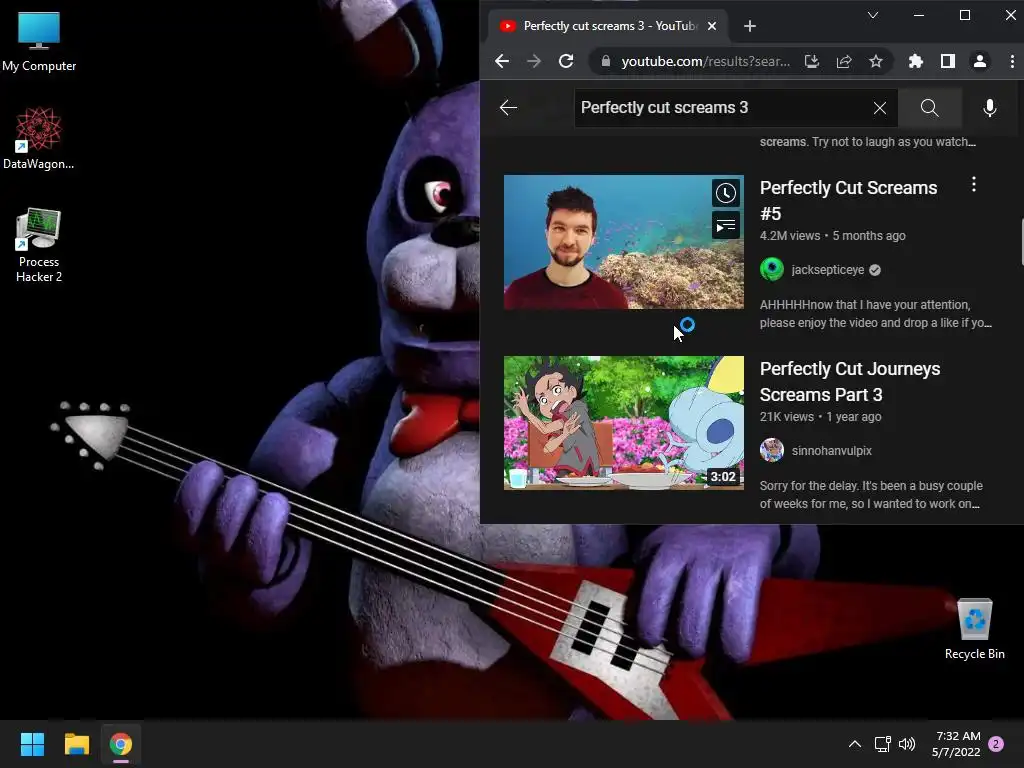1024x768 pixels.
Task: Open Chrome extensions puzzle icon
Action: tap(916, 61)
